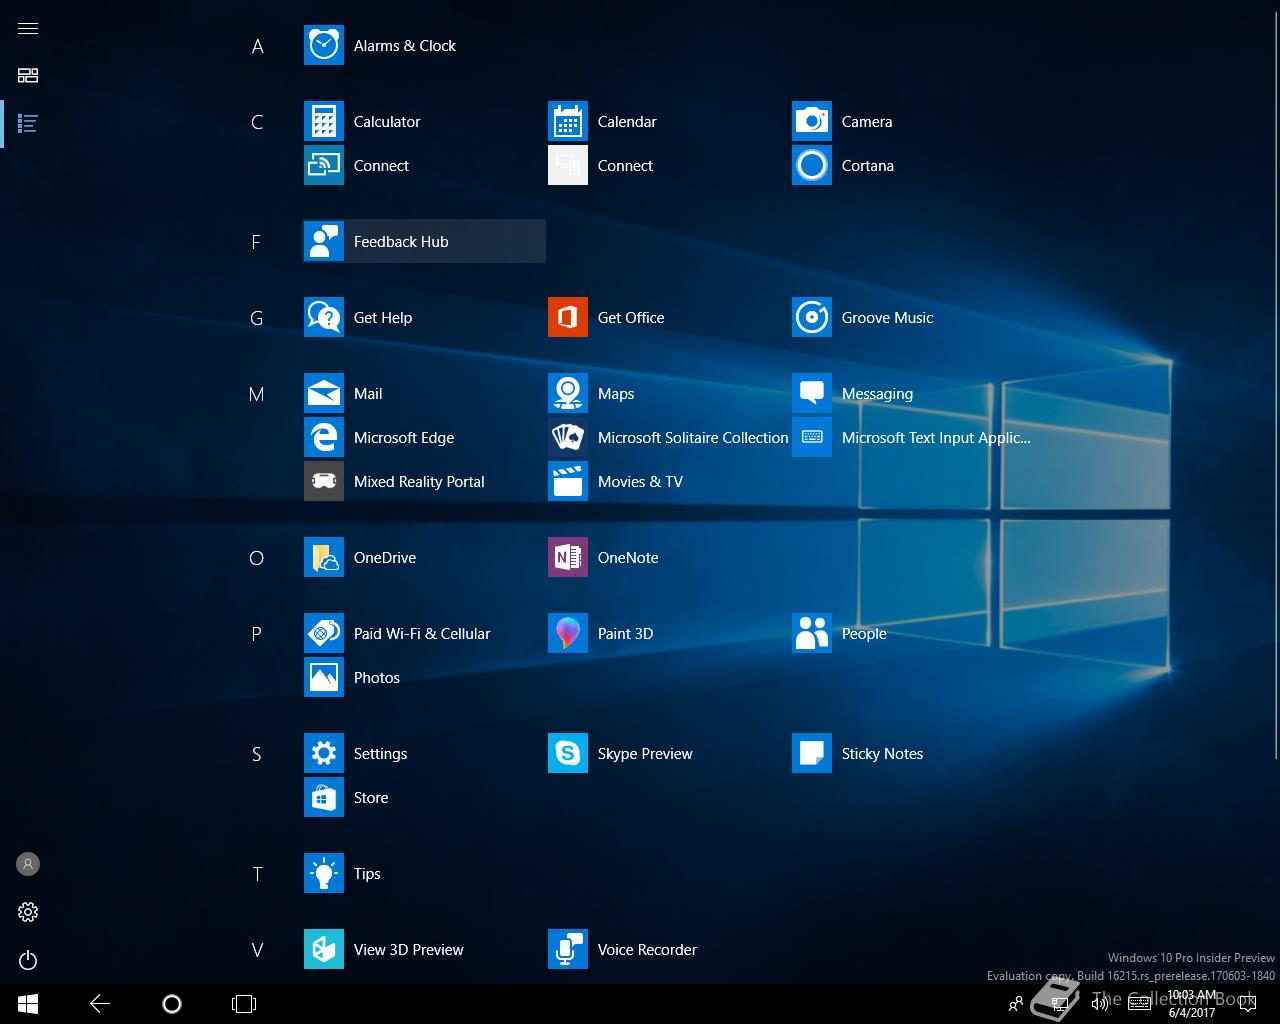Jump to letter P section header

(x=257, y=634)
